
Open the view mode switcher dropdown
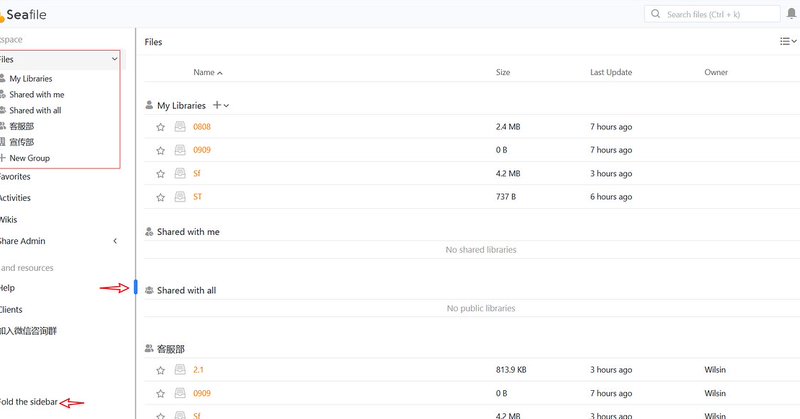[x=788, y=41]
